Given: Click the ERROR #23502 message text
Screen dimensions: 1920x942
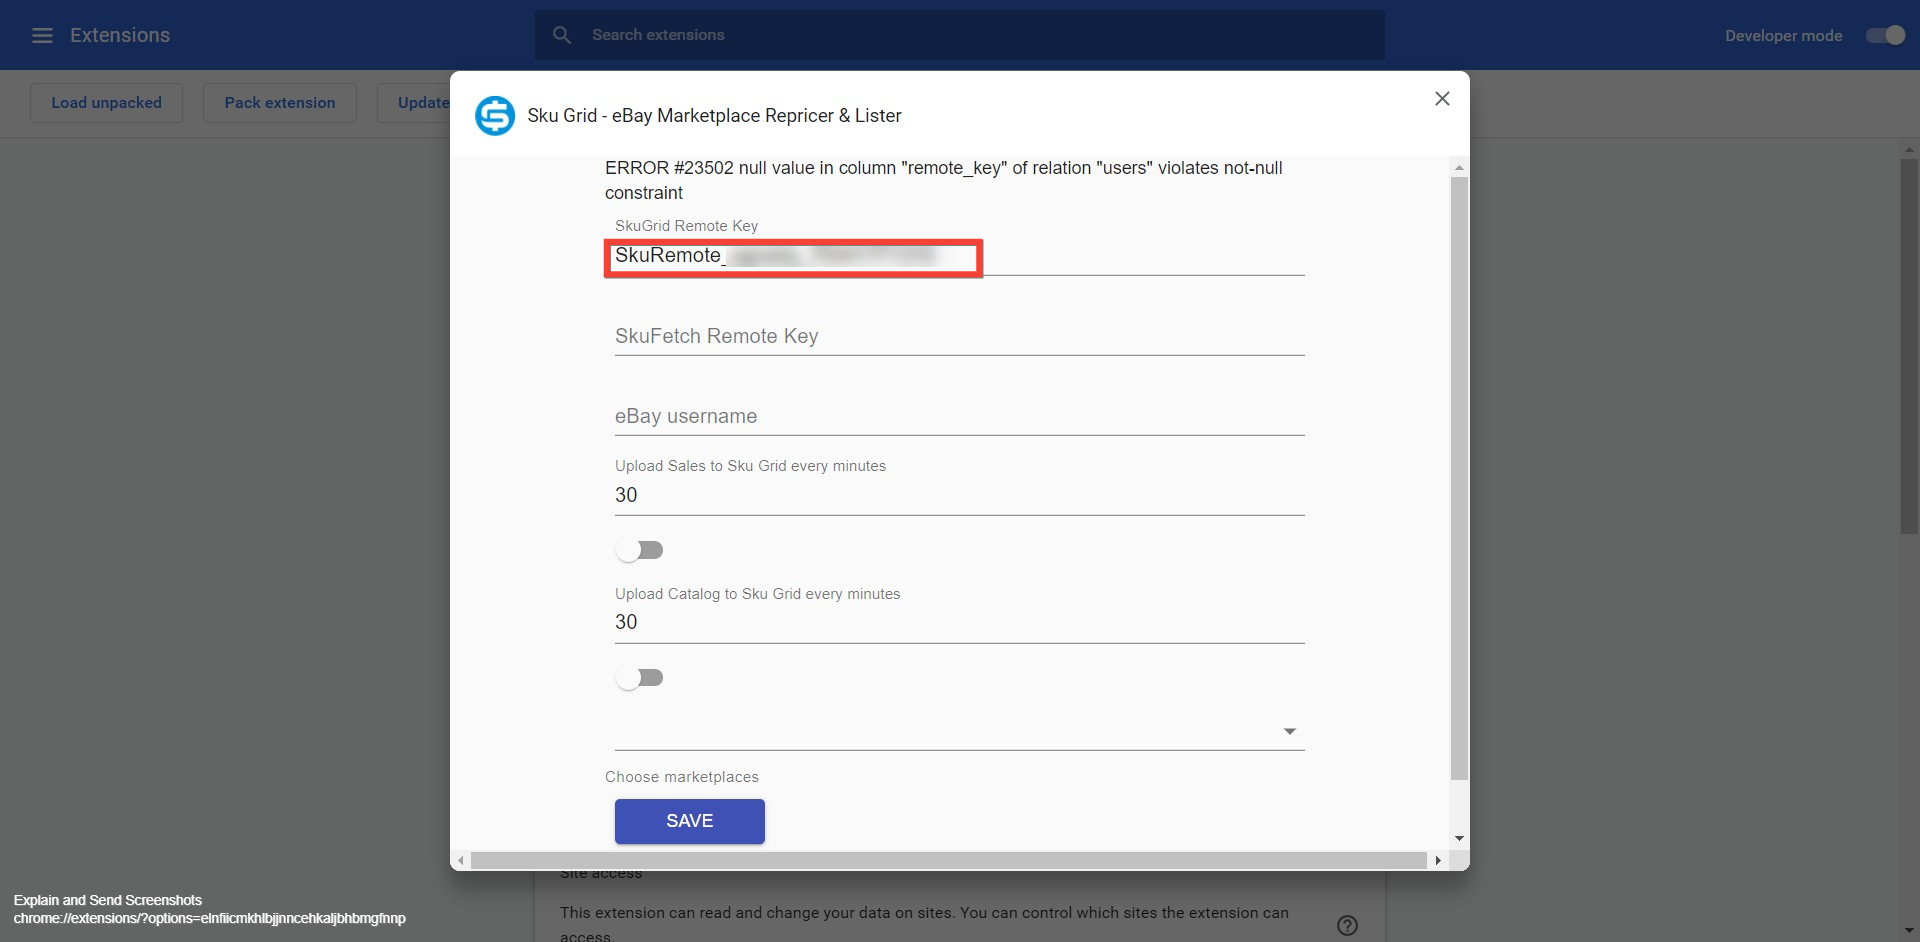Looking at the screenshot, I should pyautogui.click(x=944, y=180).
